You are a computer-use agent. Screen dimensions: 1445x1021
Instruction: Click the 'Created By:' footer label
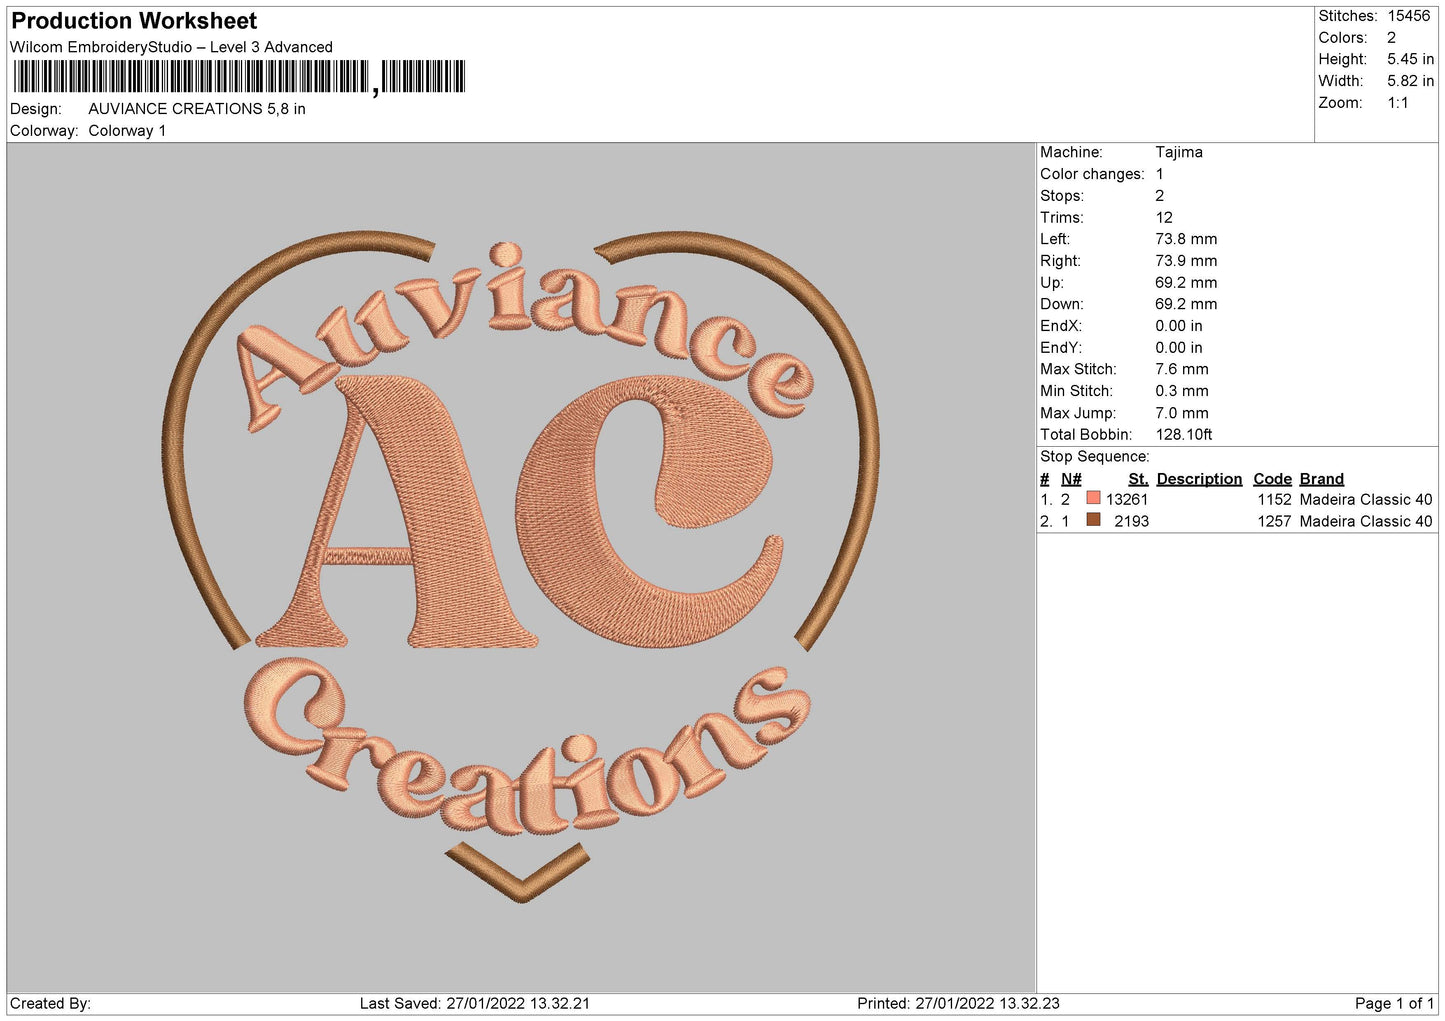(x=50, y=1004)
